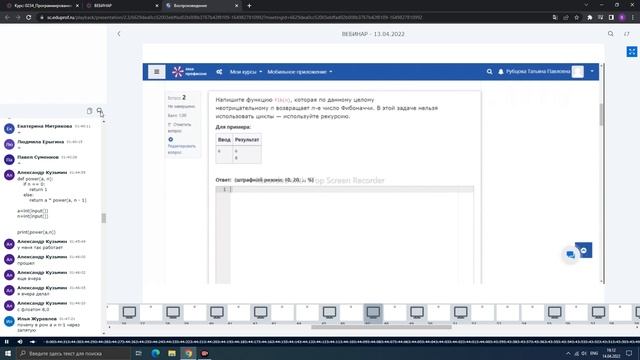Click the gears icon in blue header
640x360 pixels.
[x=219, y=72]
